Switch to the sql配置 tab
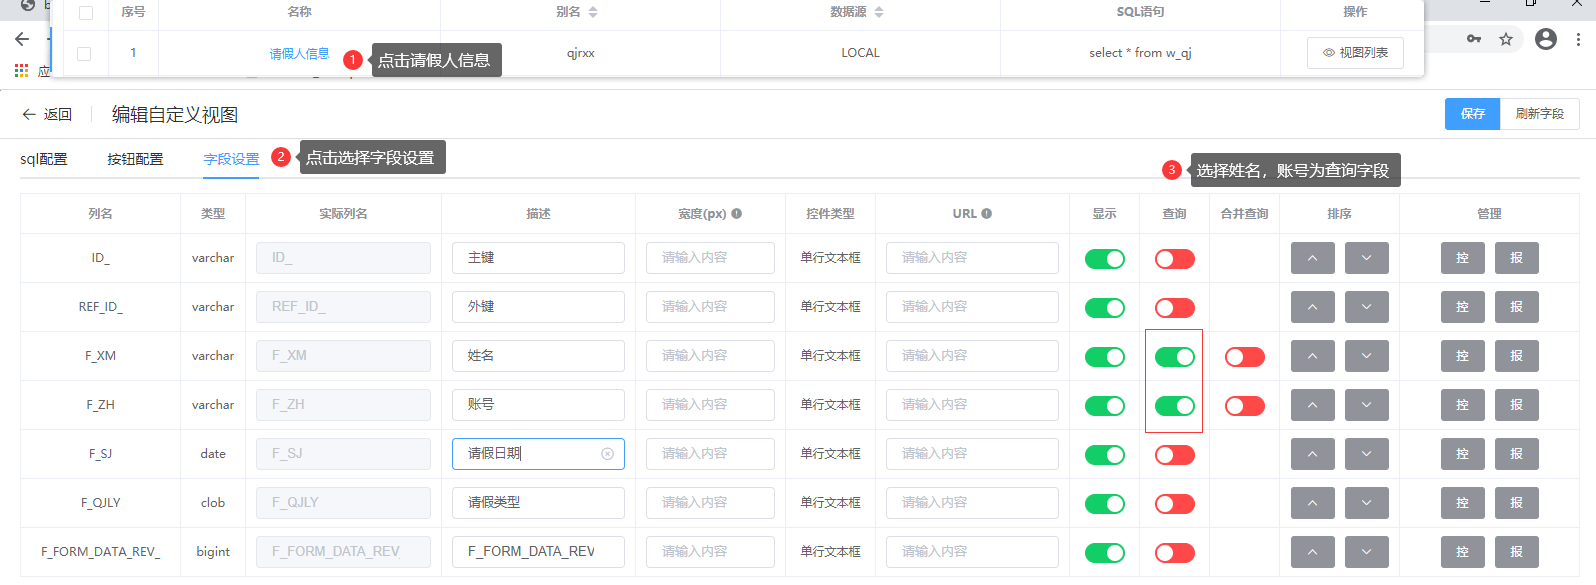 [x=44, y=160]
